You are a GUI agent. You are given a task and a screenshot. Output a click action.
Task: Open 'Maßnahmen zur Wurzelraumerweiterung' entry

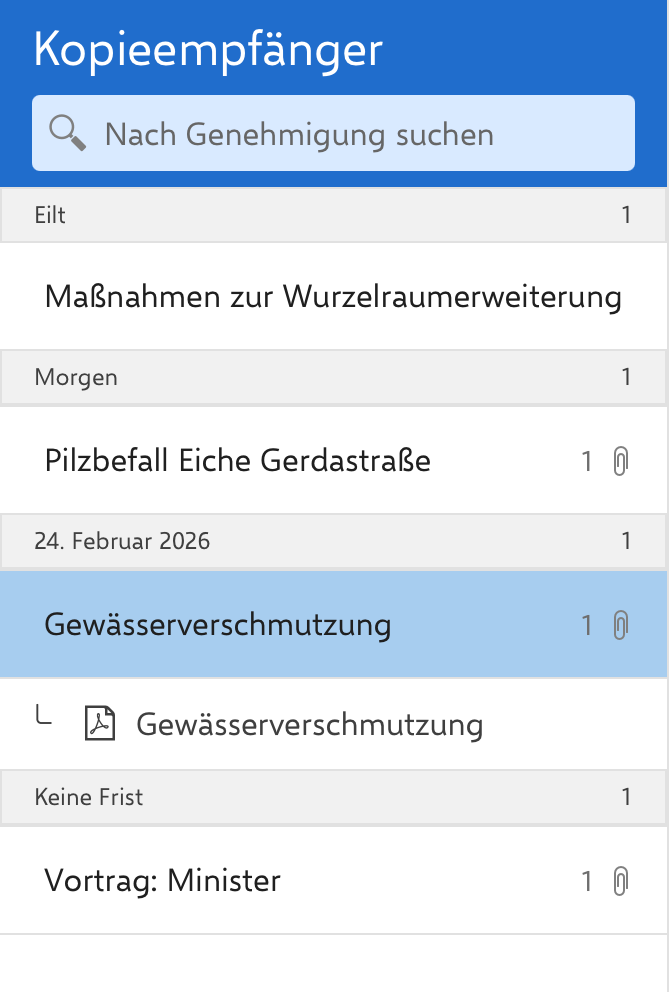pyautogui.click(x=333, y=297)
